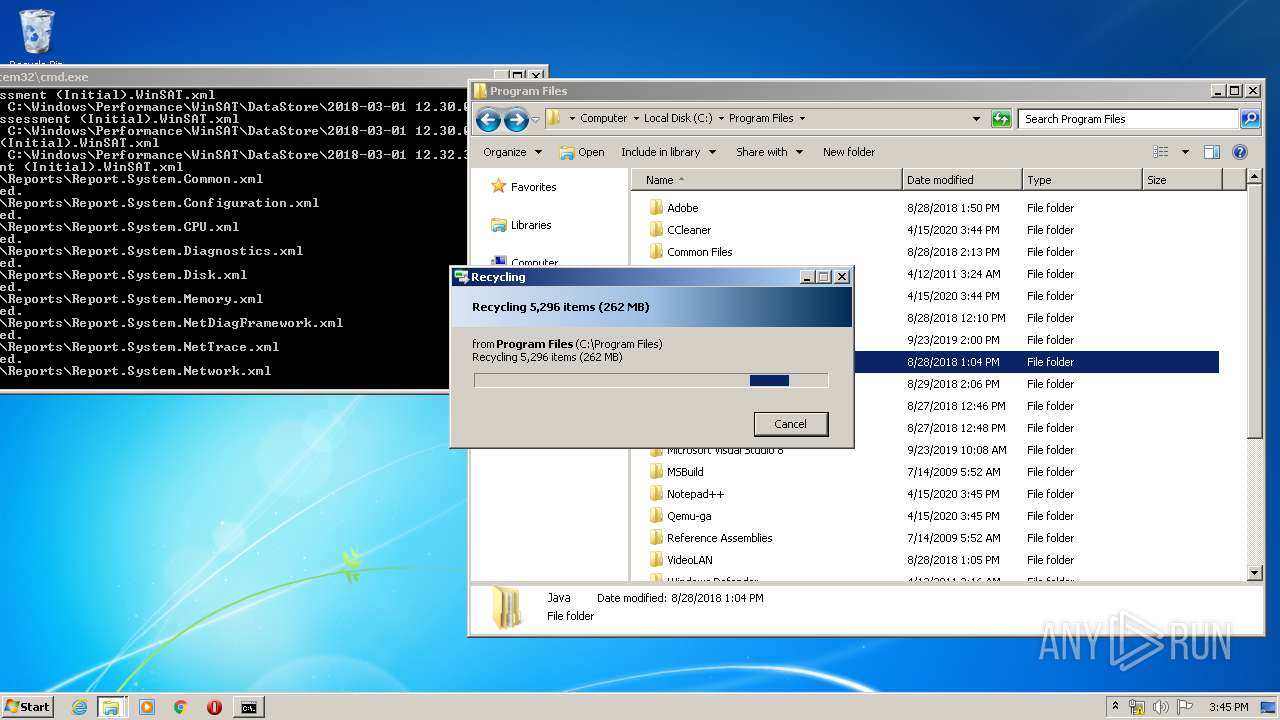Click the Back arrow in Explorer

(488, 120)
